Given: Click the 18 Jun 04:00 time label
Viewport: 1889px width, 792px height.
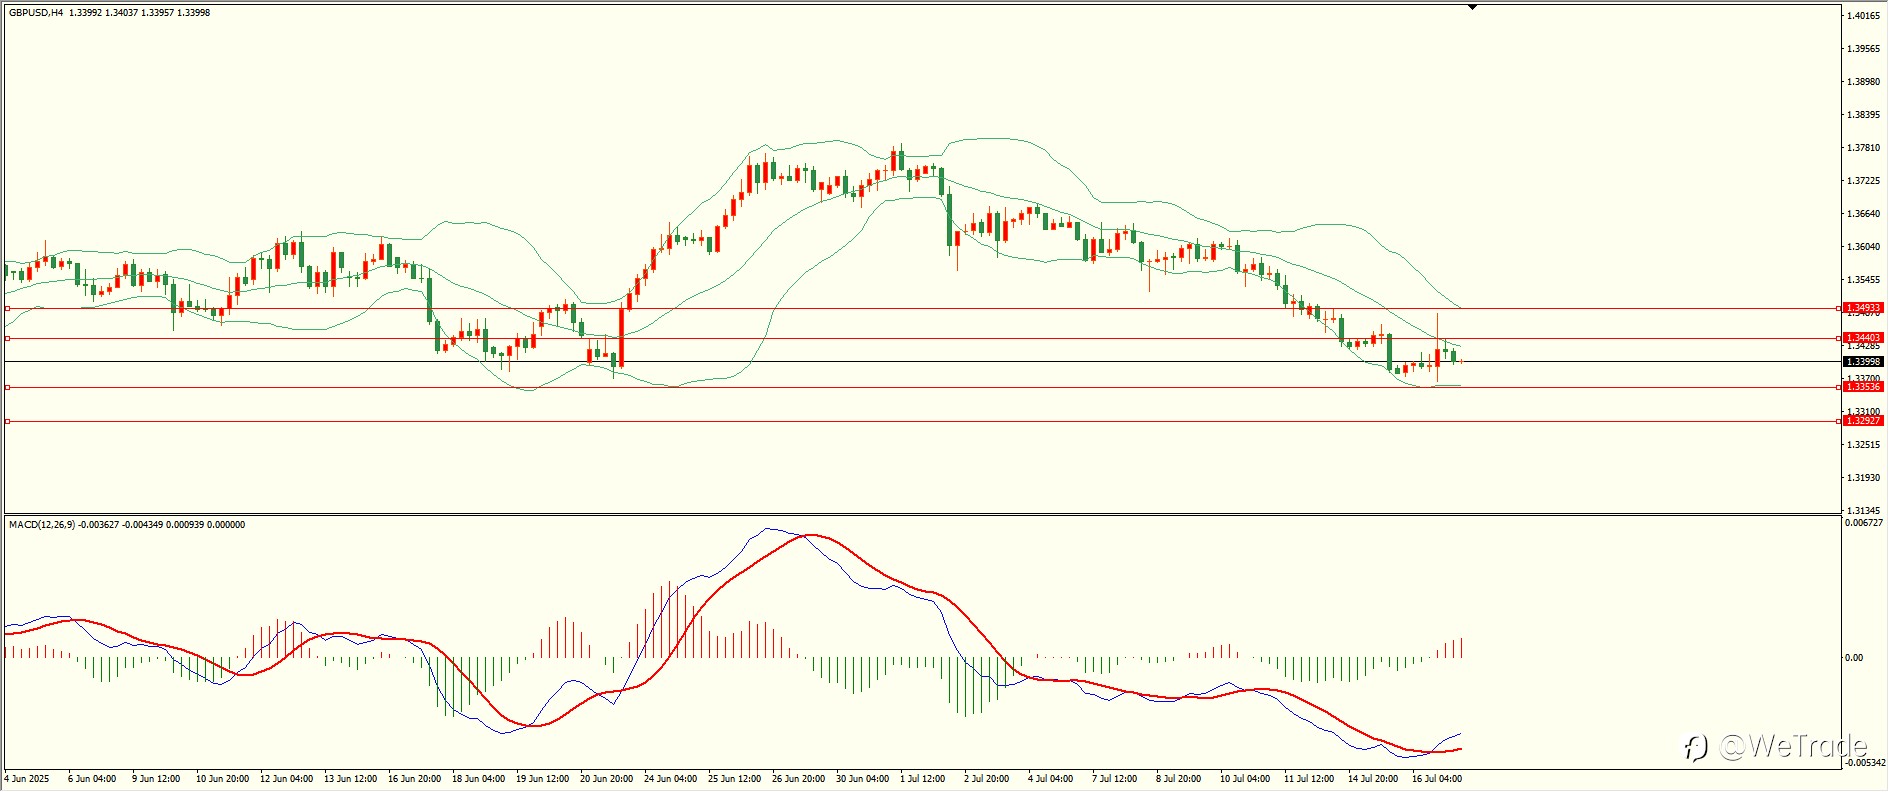Looking at the screenshot, I should [x=479, y=778].
